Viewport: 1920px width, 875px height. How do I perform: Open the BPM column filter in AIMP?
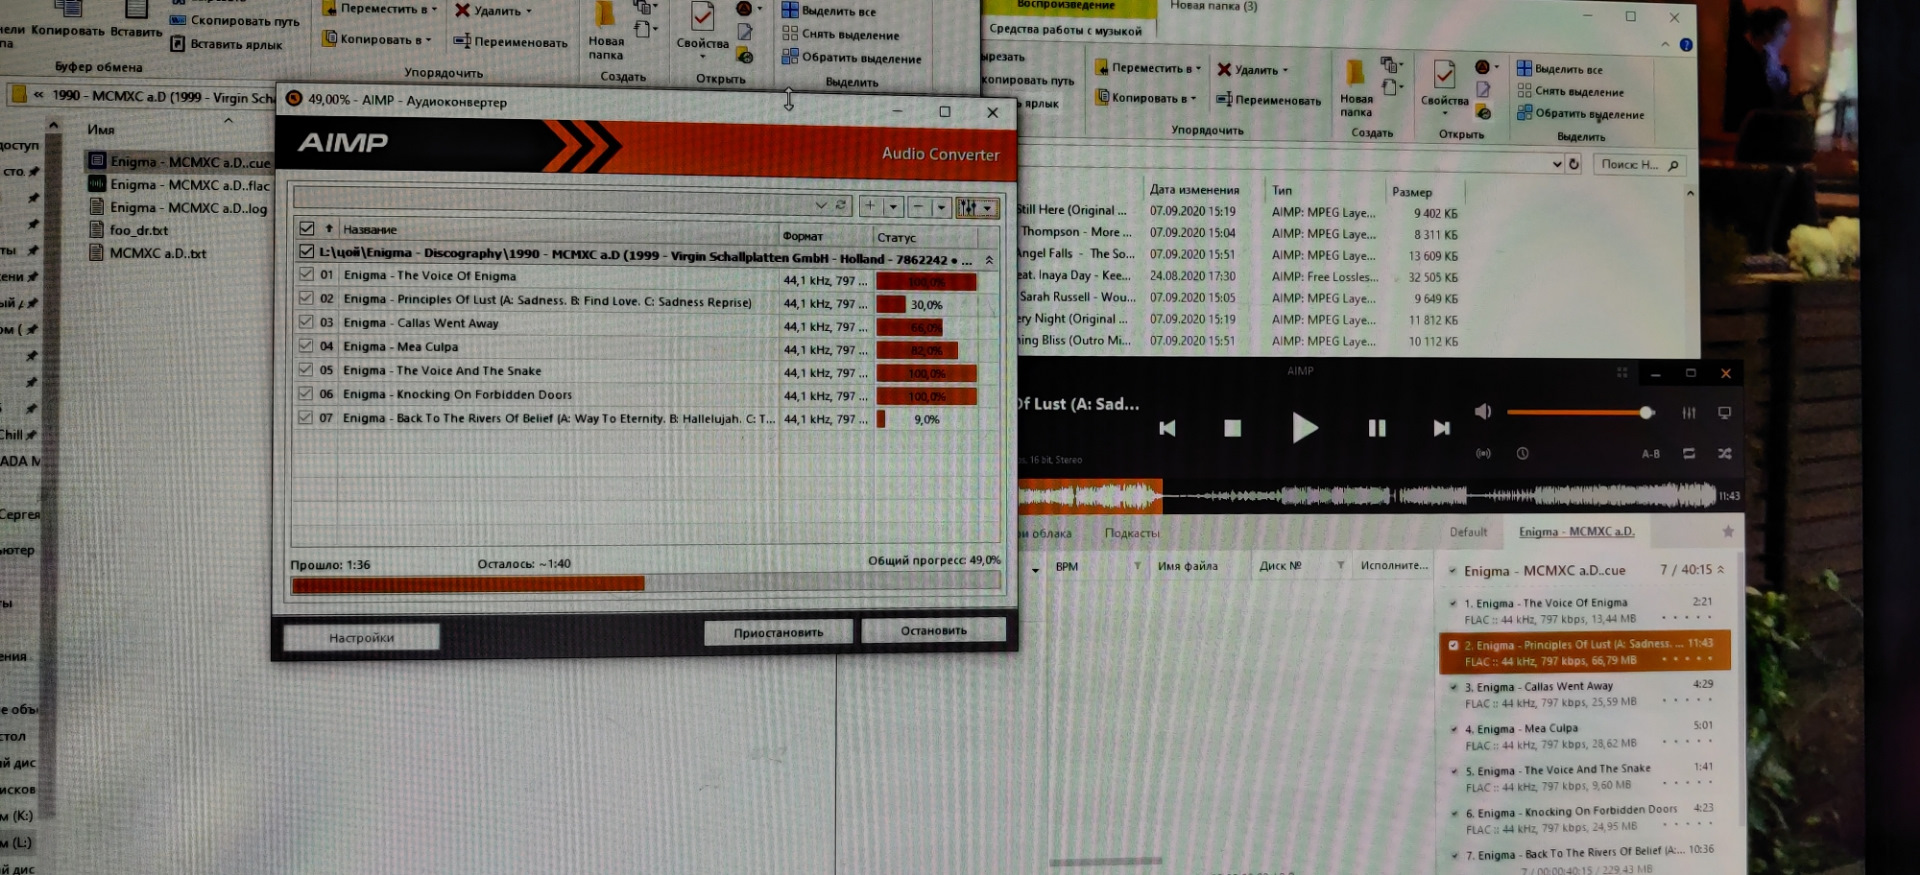click(1137, 566)
